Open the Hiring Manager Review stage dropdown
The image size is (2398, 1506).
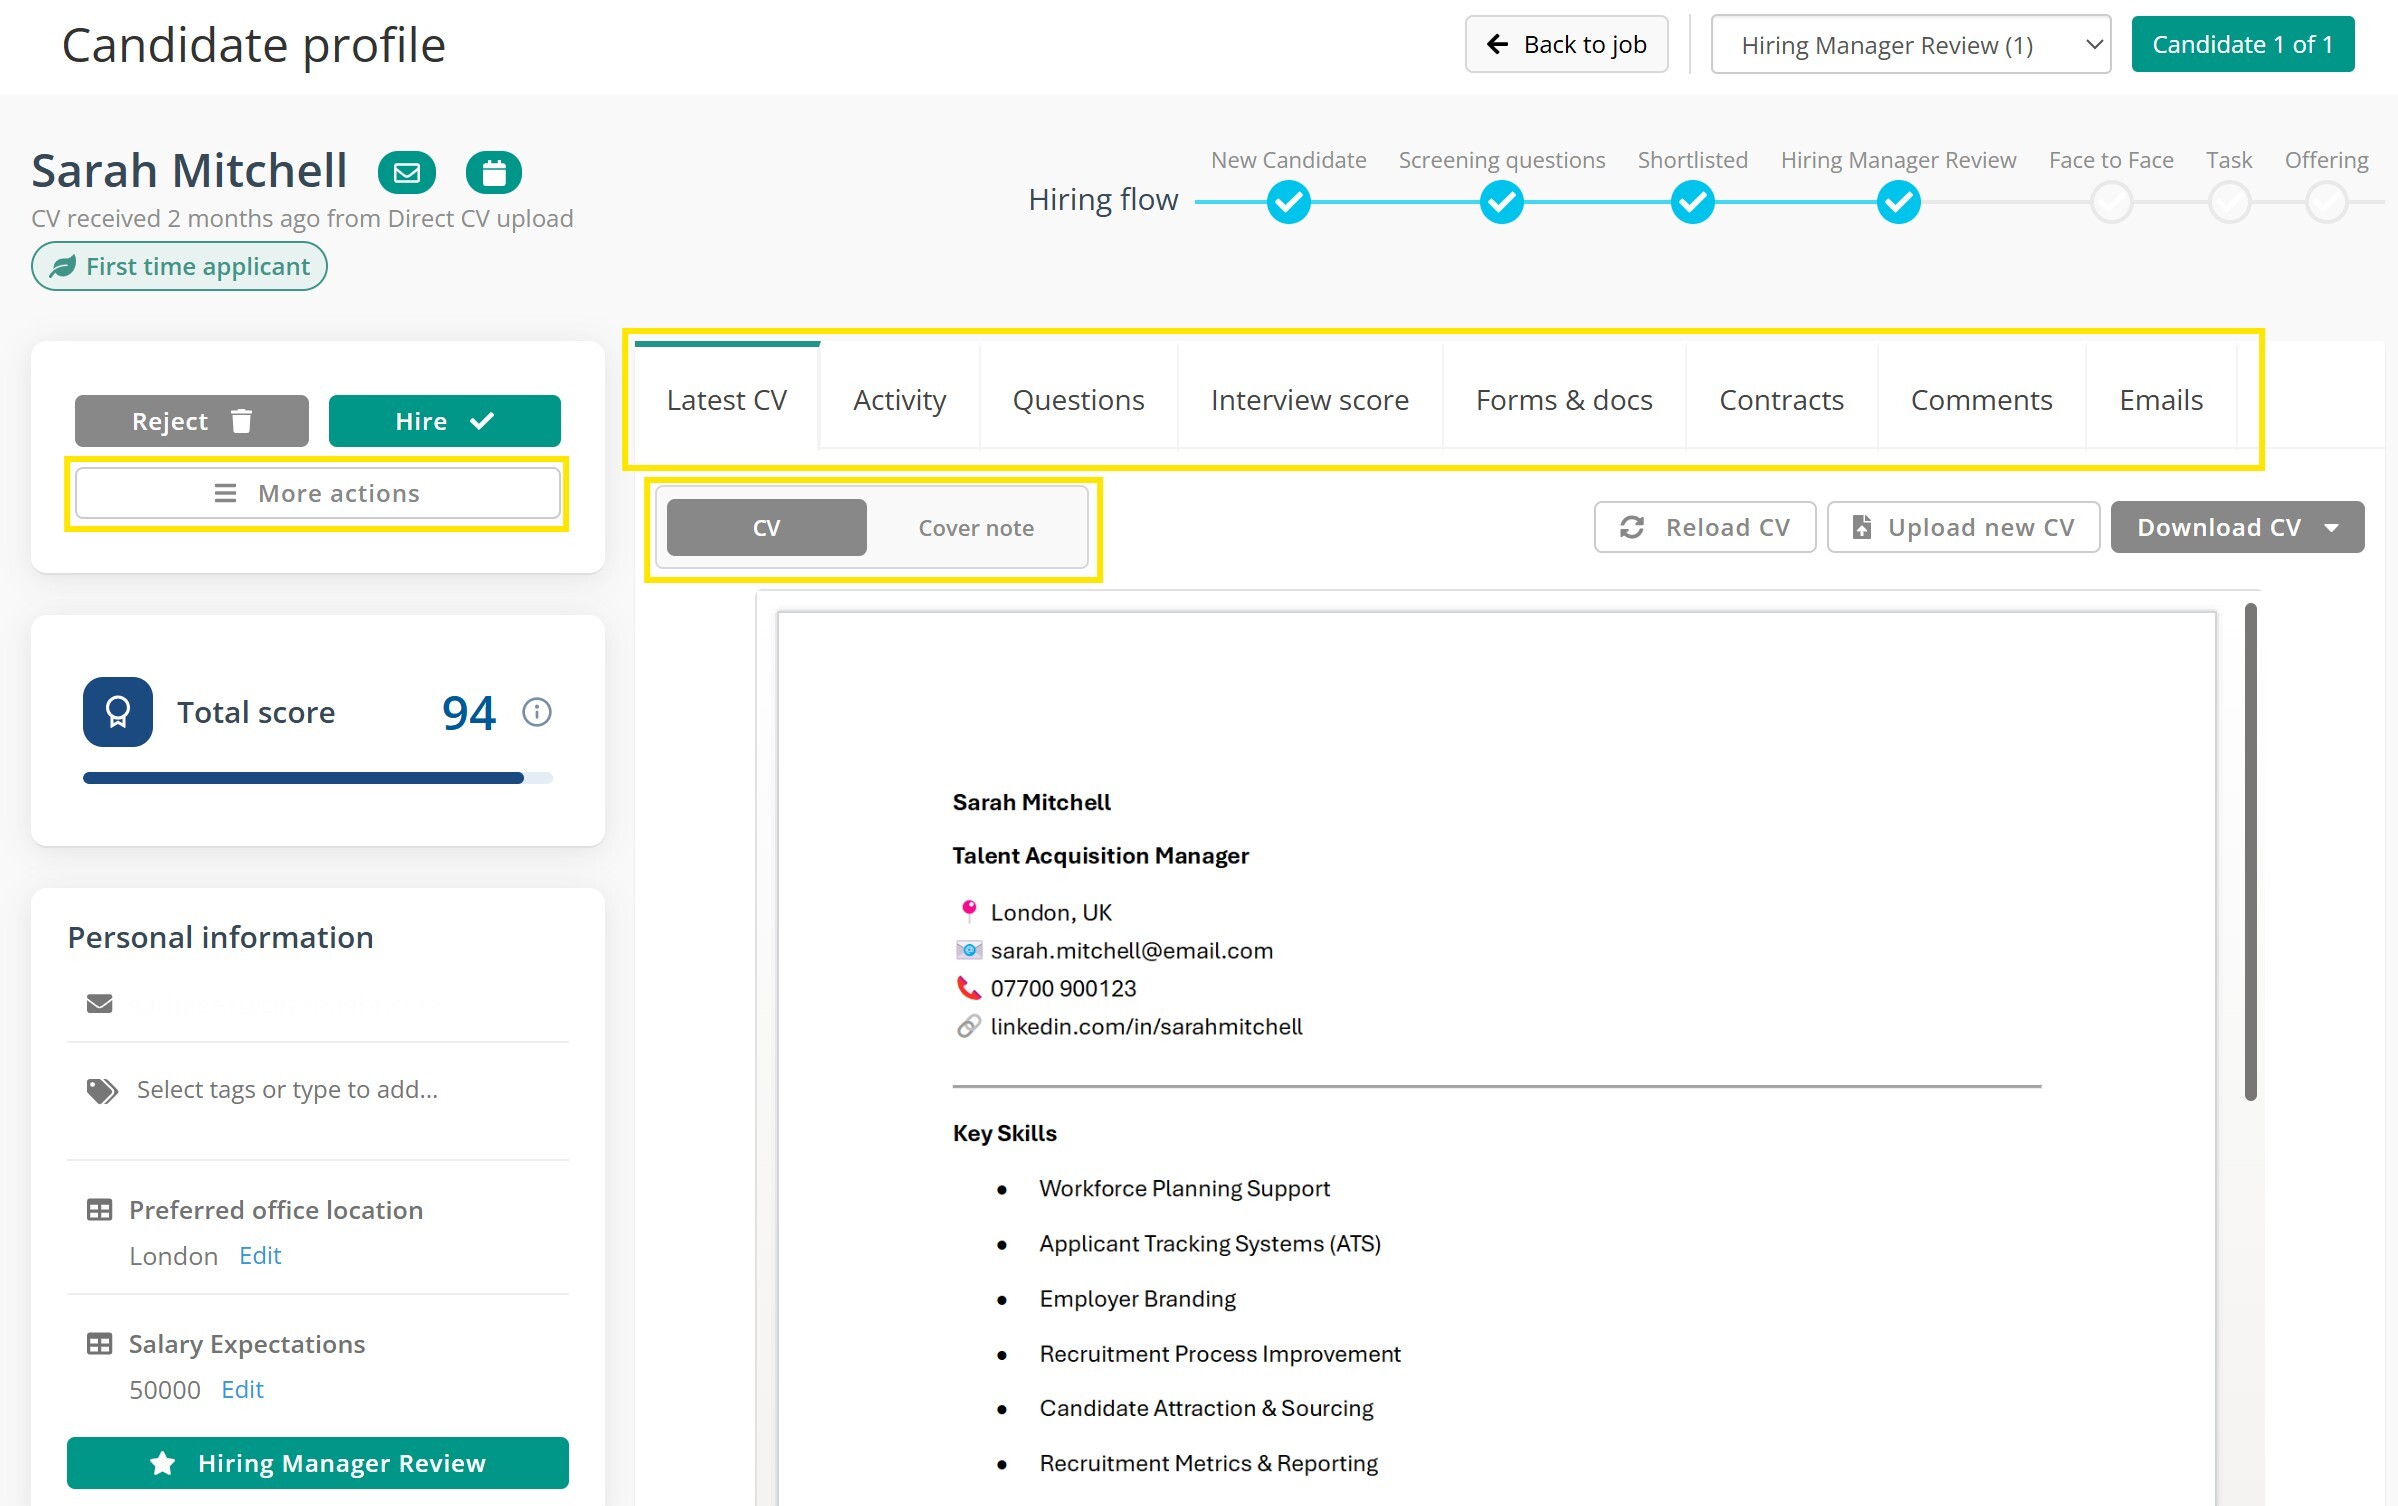[1911, 45]
